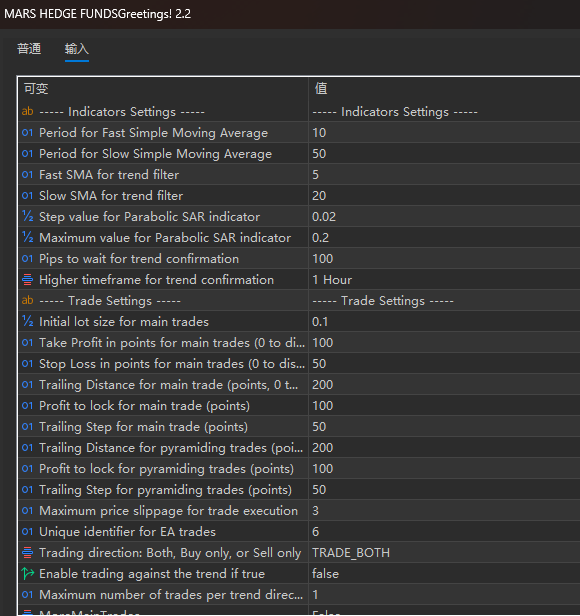
Task: Select the 'Profit to lock for main trade (points)' label
Action: (x=144, y=406)
